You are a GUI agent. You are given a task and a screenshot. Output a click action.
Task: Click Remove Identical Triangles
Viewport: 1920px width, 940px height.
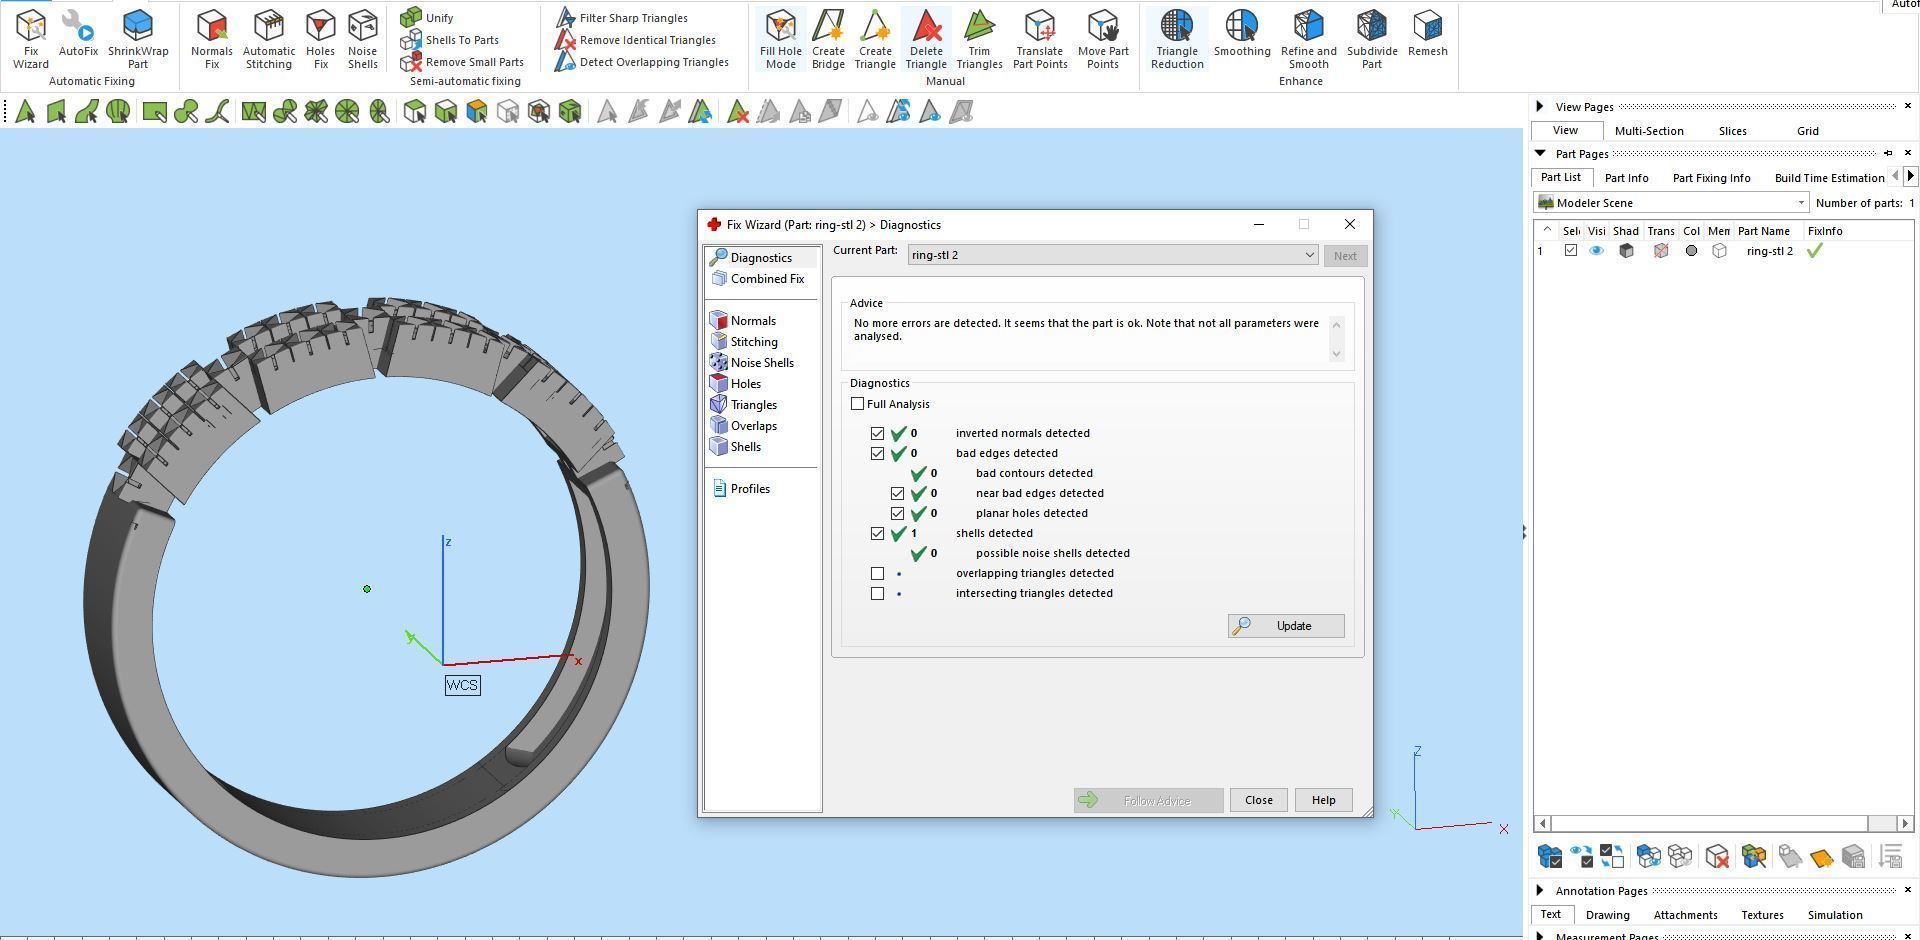pos(635,40)
